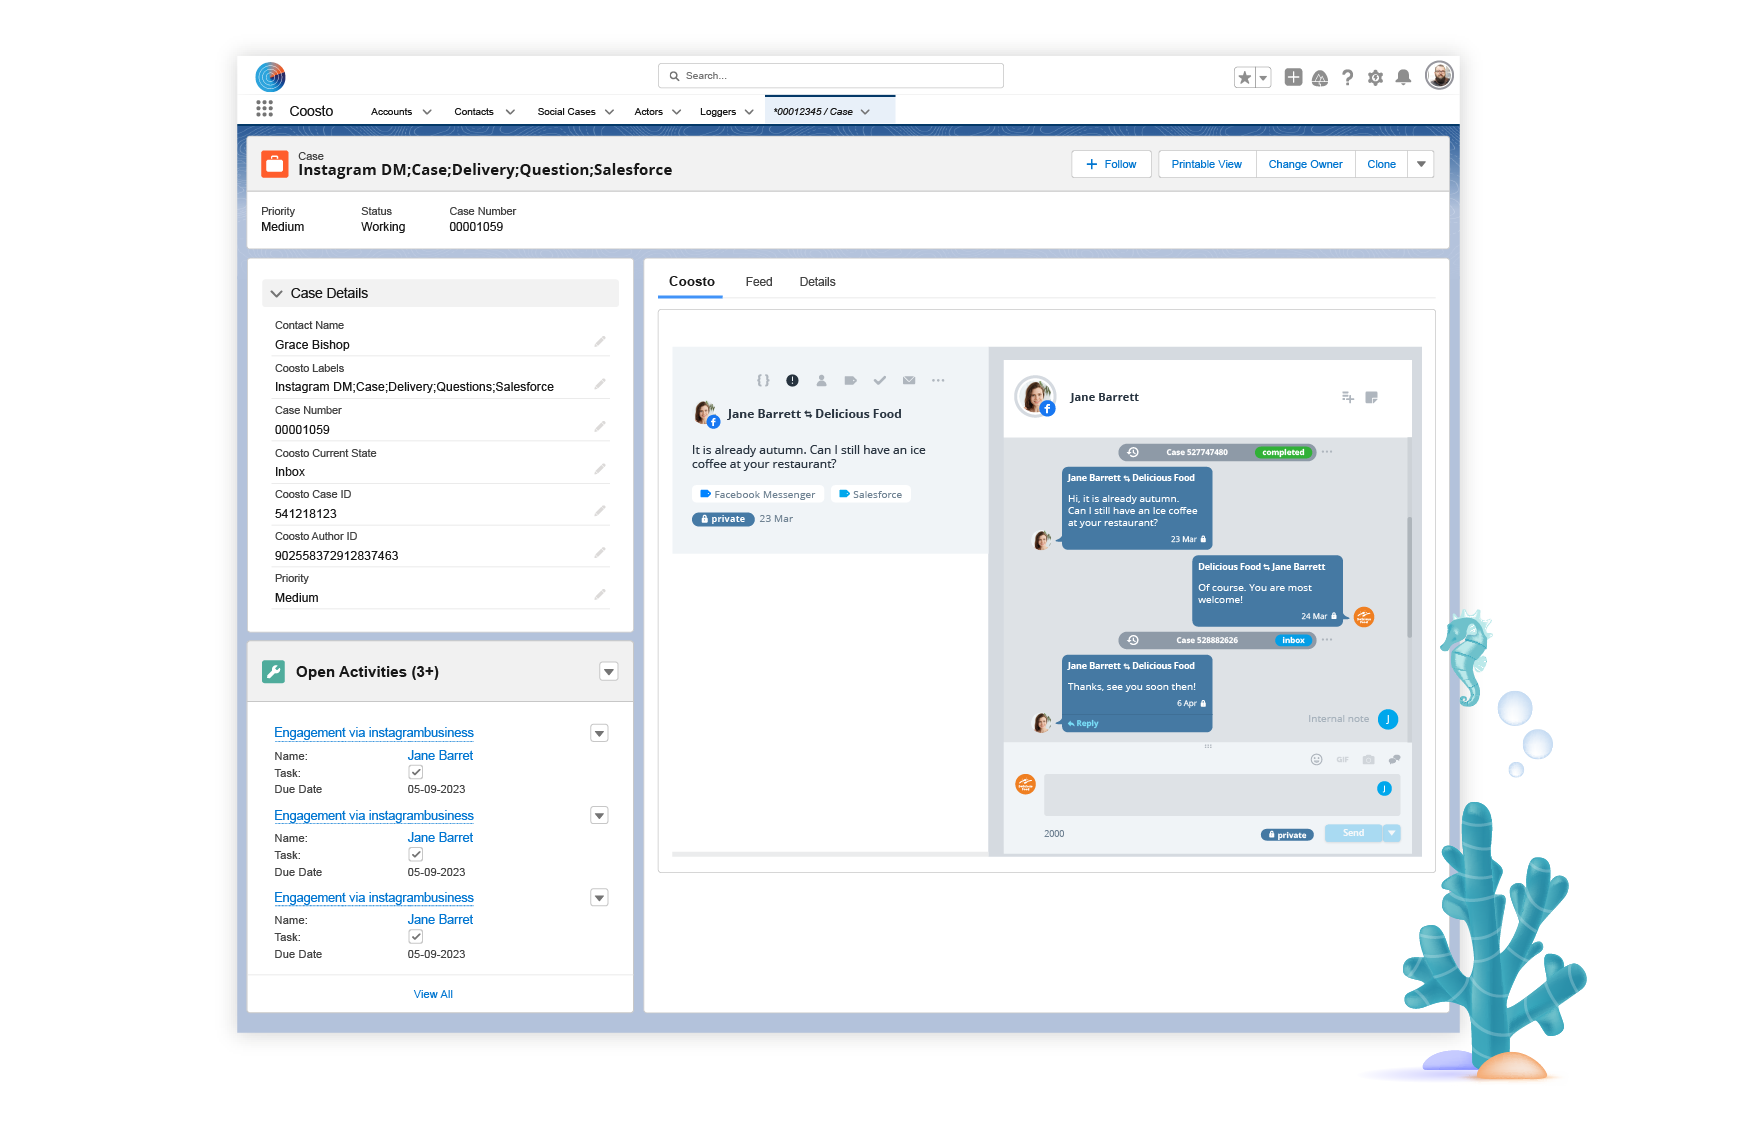
Task: Click the GIF button in reply box
Action: [x=1342, y=759]
